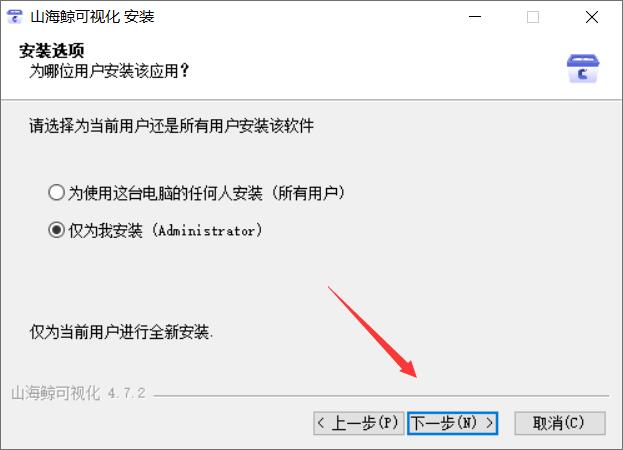Click the blue box logo in the header
The height and width of the screenshot is (450, 623).
pos(583,69)
